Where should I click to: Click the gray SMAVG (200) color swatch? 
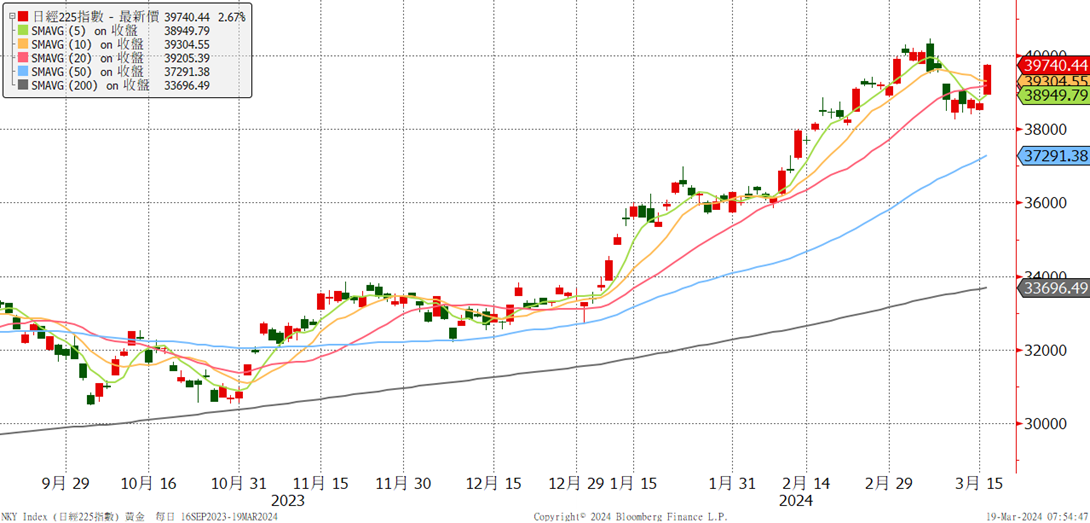24,85
